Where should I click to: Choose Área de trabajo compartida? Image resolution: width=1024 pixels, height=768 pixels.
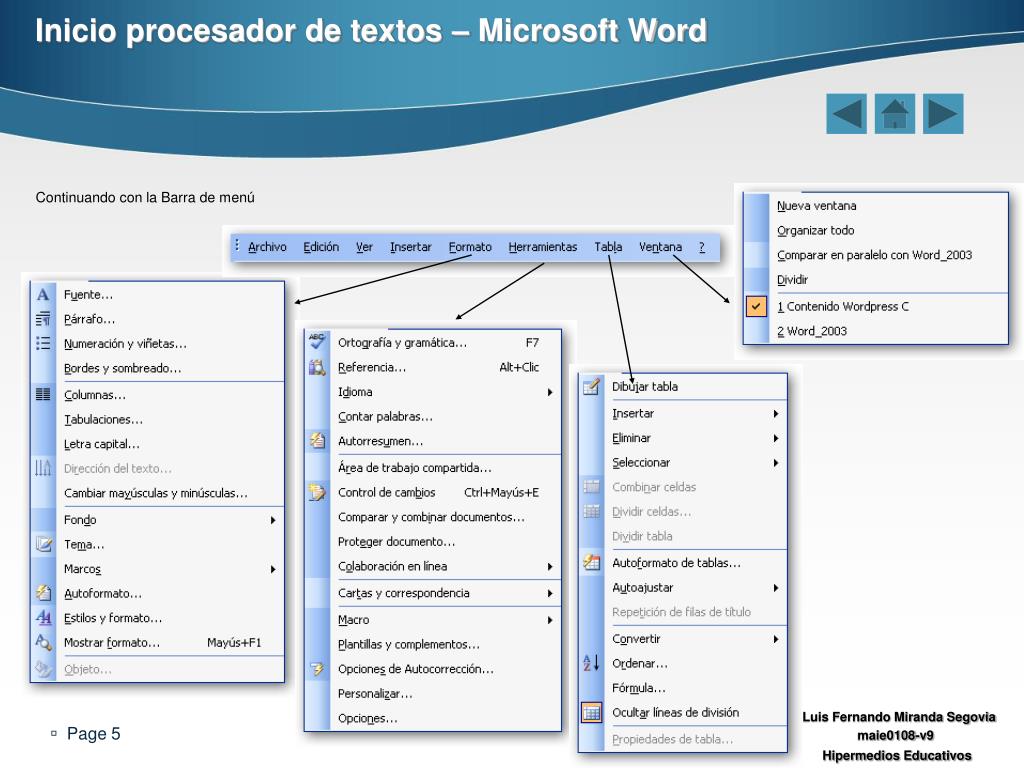pyautogui.click(x=414, y=468)
